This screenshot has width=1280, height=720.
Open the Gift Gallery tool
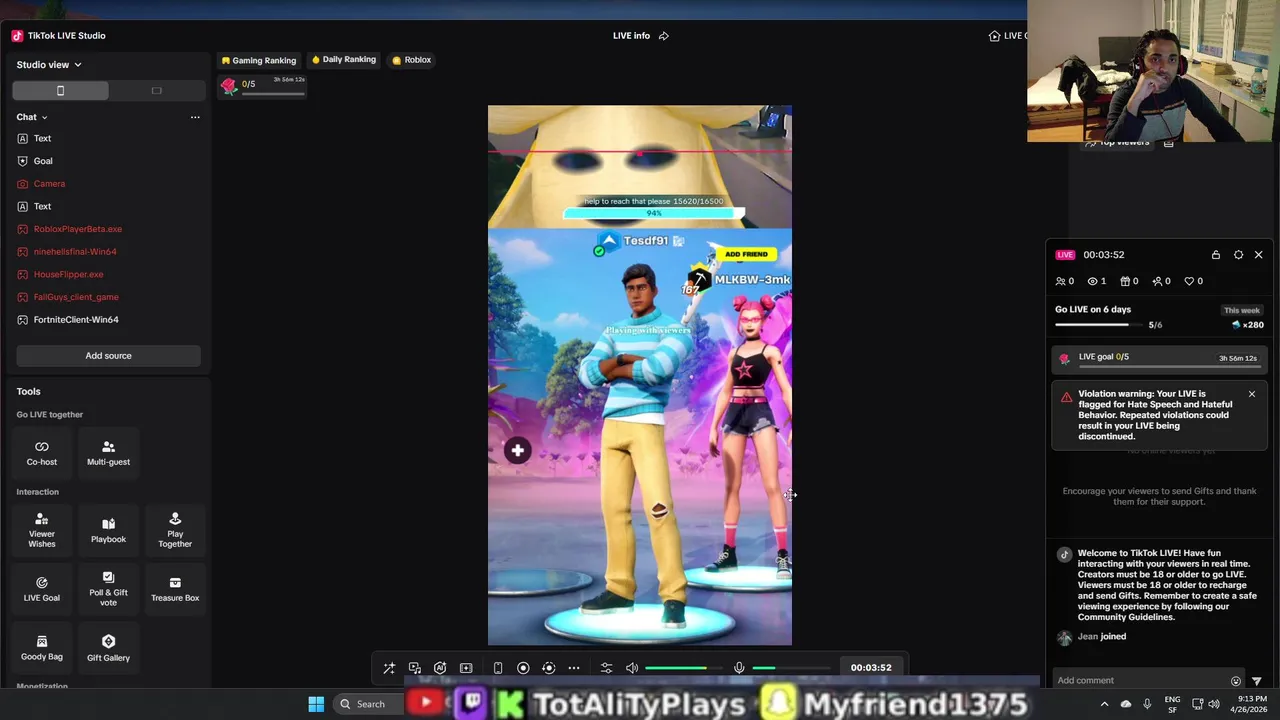click(x=108, y=648)
